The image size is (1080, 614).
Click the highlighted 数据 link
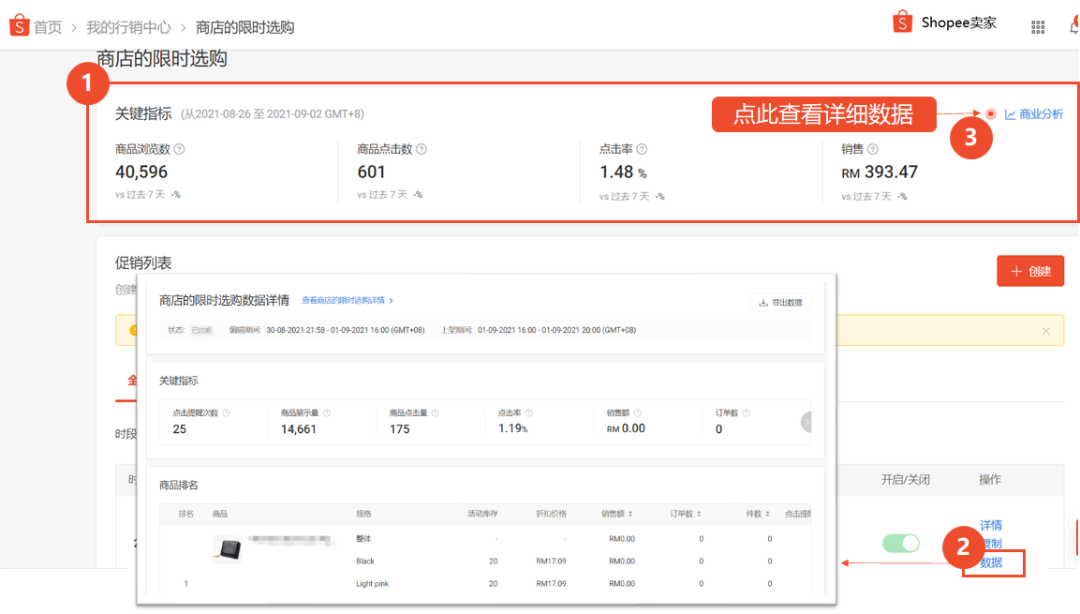991,564
